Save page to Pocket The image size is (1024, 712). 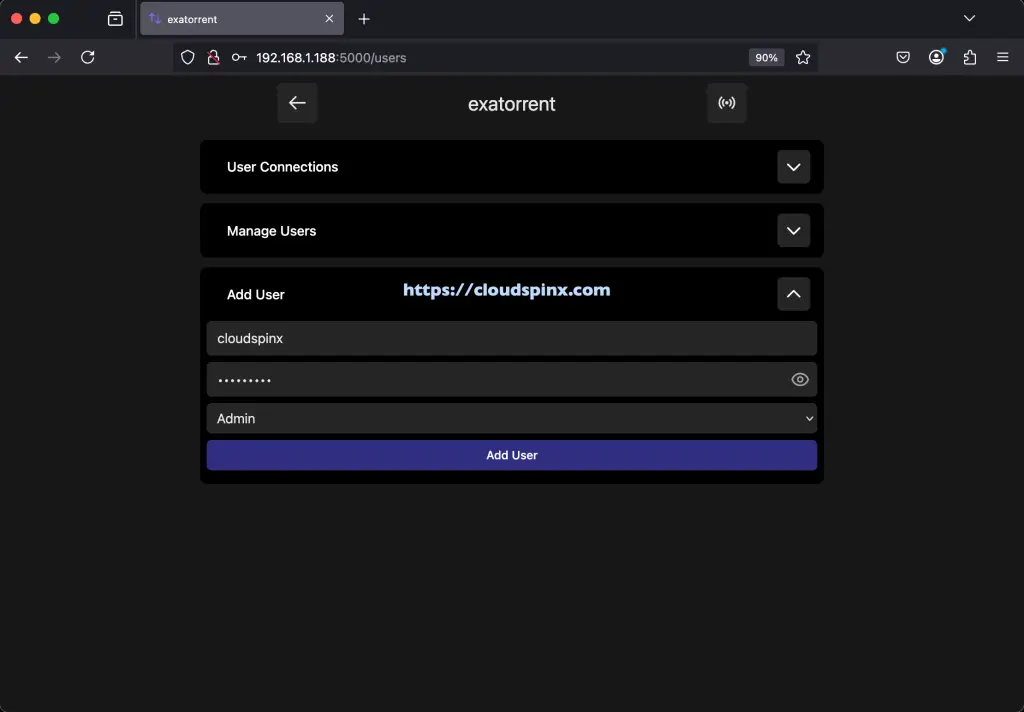click(x=903, y=57)
